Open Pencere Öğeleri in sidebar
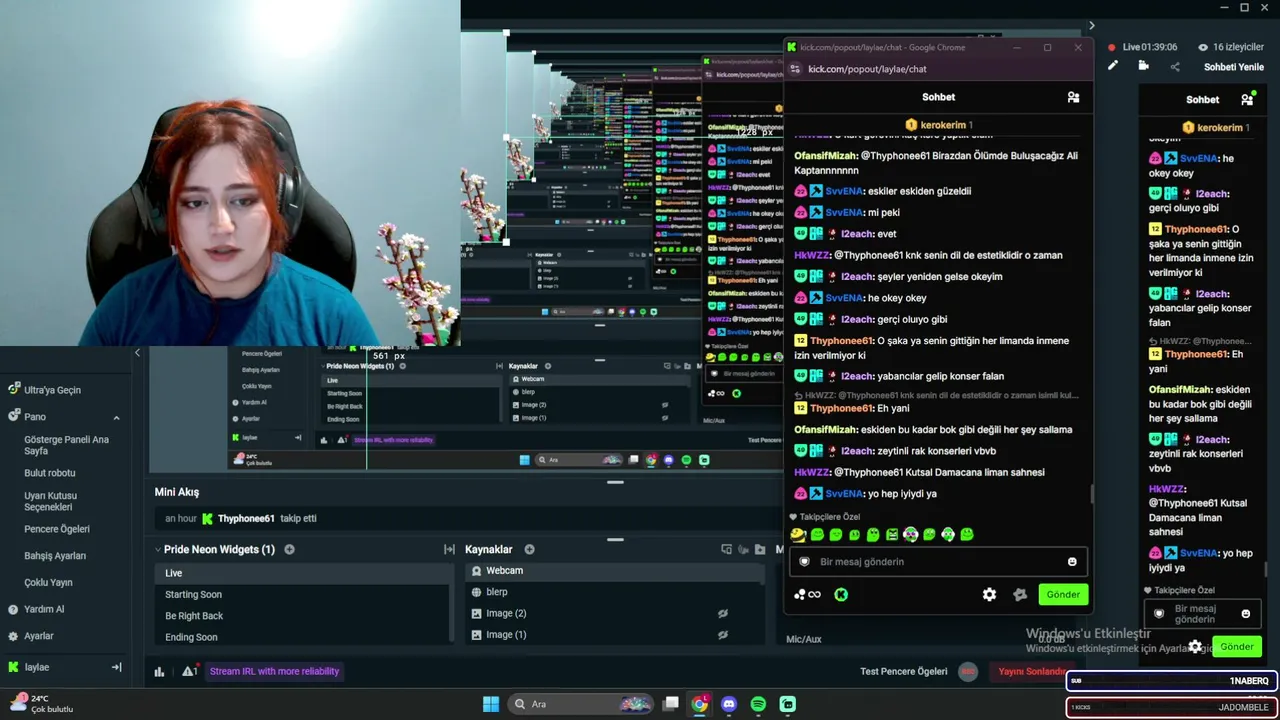The height and width of the screenshot is (720, 1280). (57, 529)
